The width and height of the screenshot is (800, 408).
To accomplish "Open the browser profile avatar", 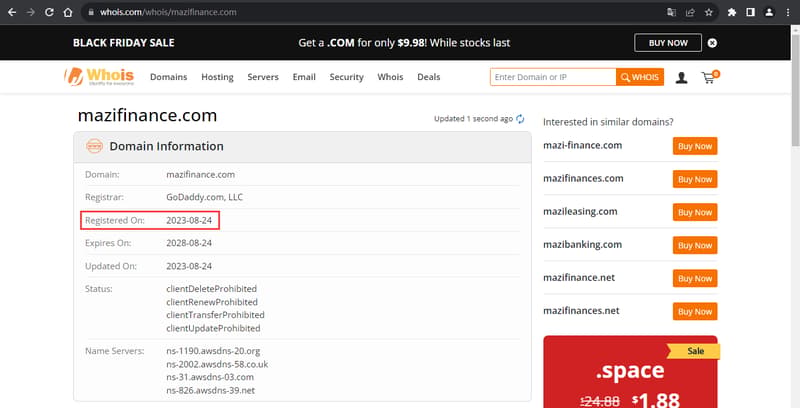I will click(x=769, y=12).
